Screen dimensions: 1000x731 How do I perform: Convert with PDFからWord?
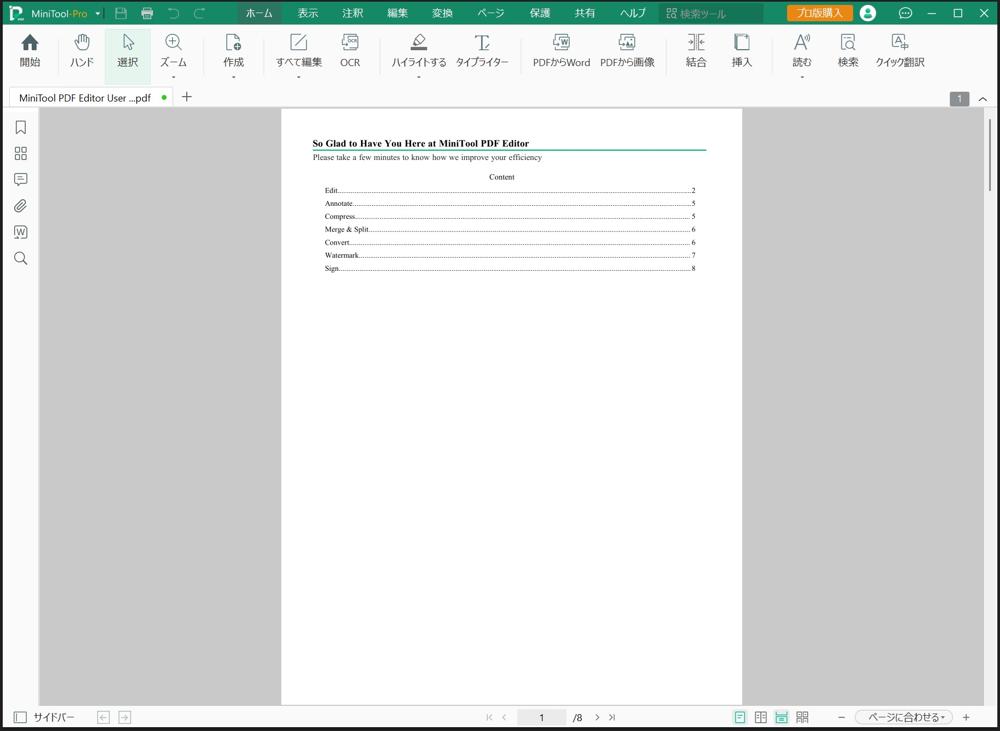(561, 51)
